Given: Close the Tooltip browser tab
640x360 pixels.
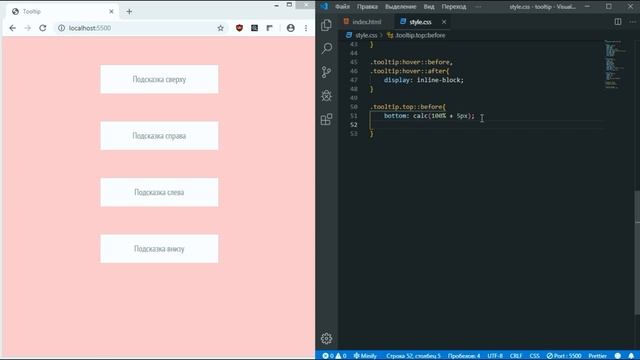Looking at the screenshot, I should pyautogui.click(x=111, y=12).
